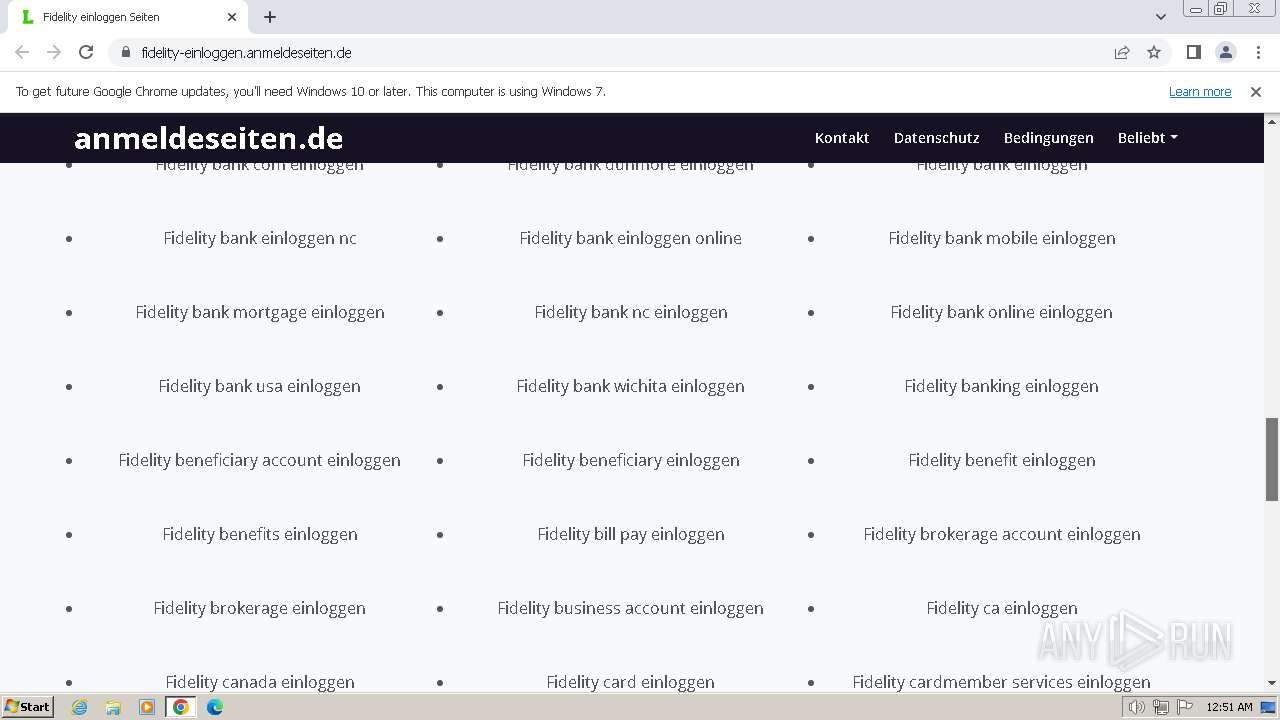The height and width of the screenshot is (720, 1280).
Task: Open Fidelity business account einloggen link
Action: (631, 608)
